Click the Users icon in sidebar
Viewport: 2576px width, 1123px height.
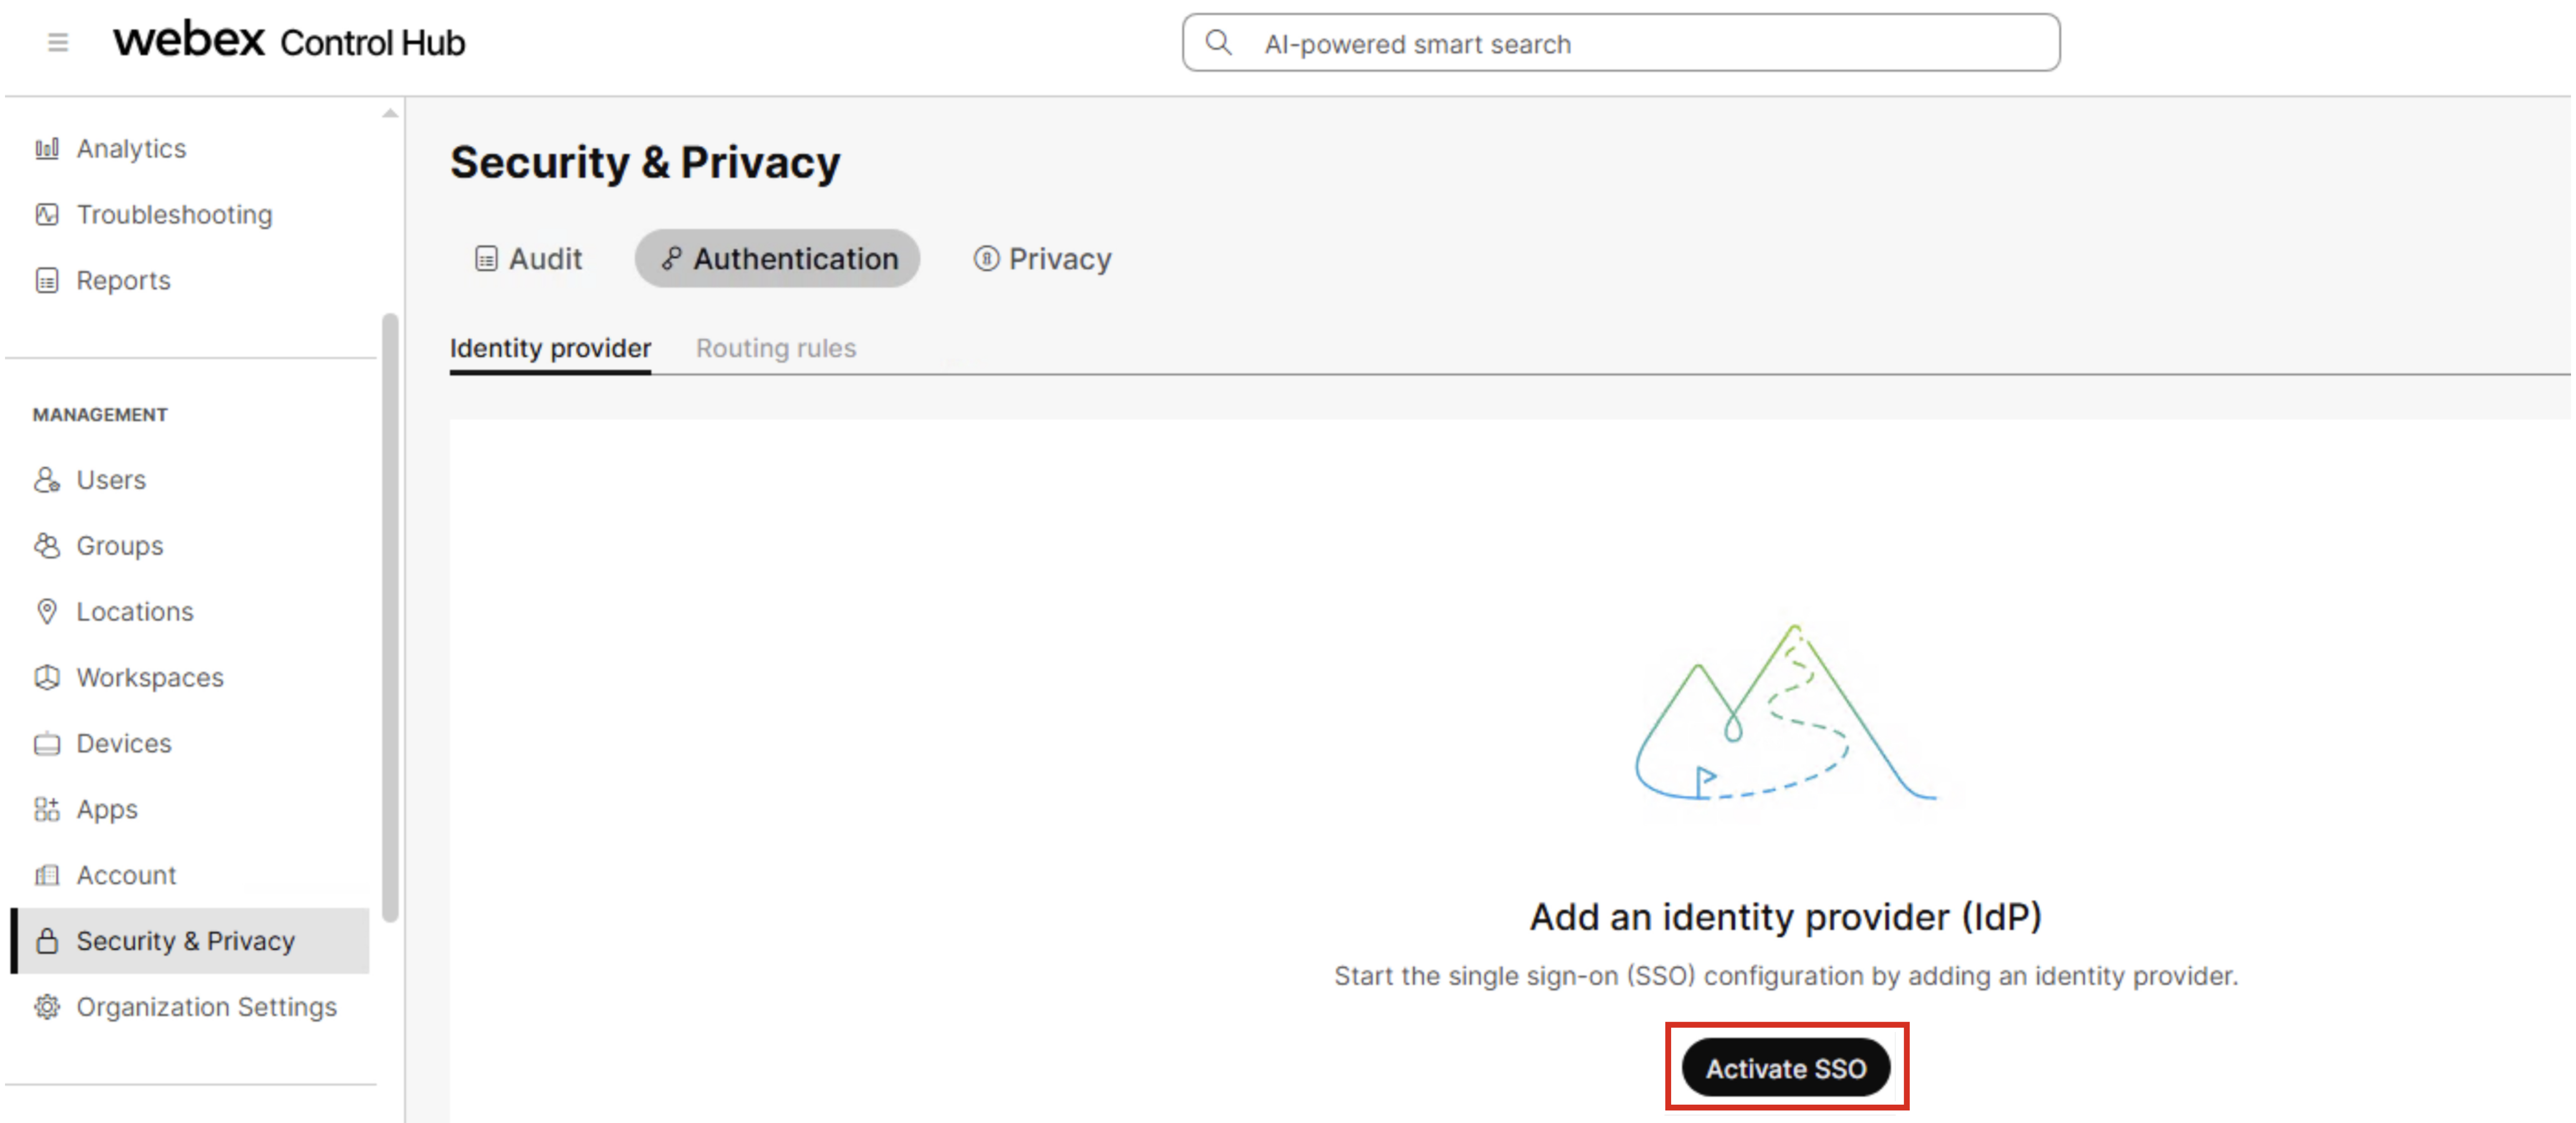47,480
